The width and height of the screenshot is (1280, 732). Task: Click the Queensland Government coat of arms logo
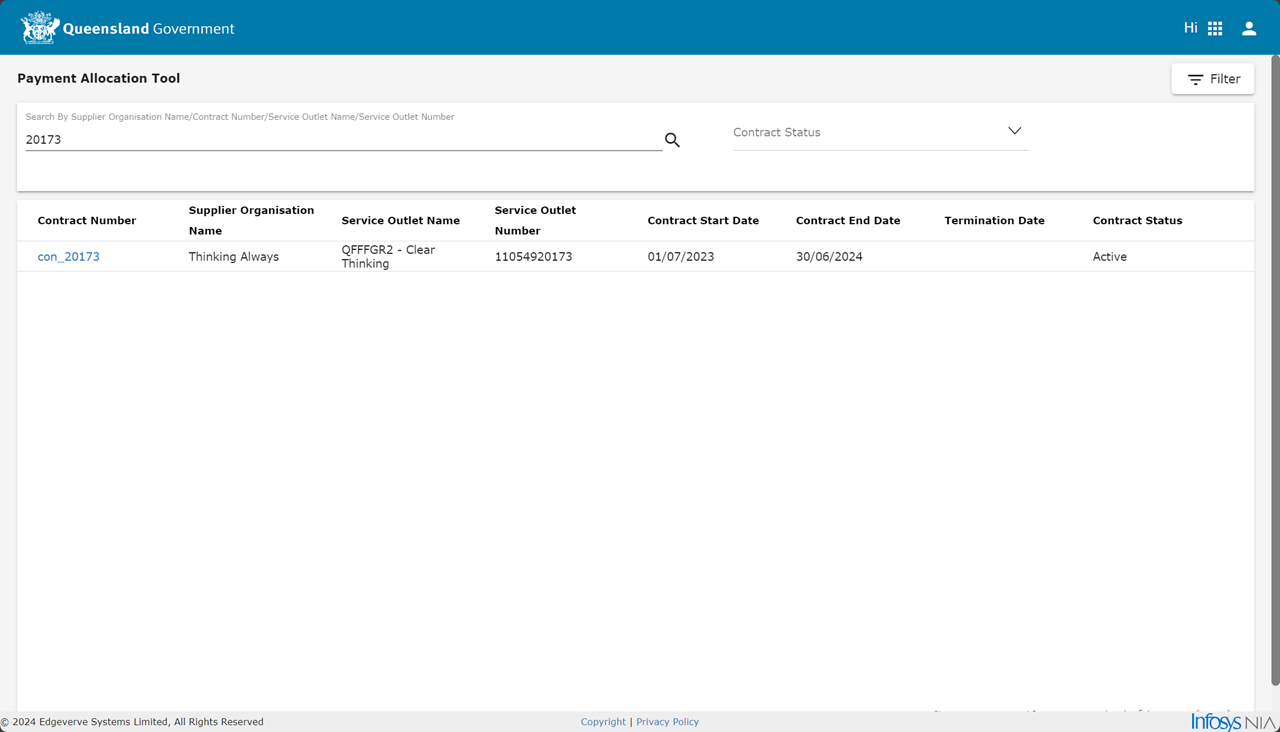pos(39,27)
